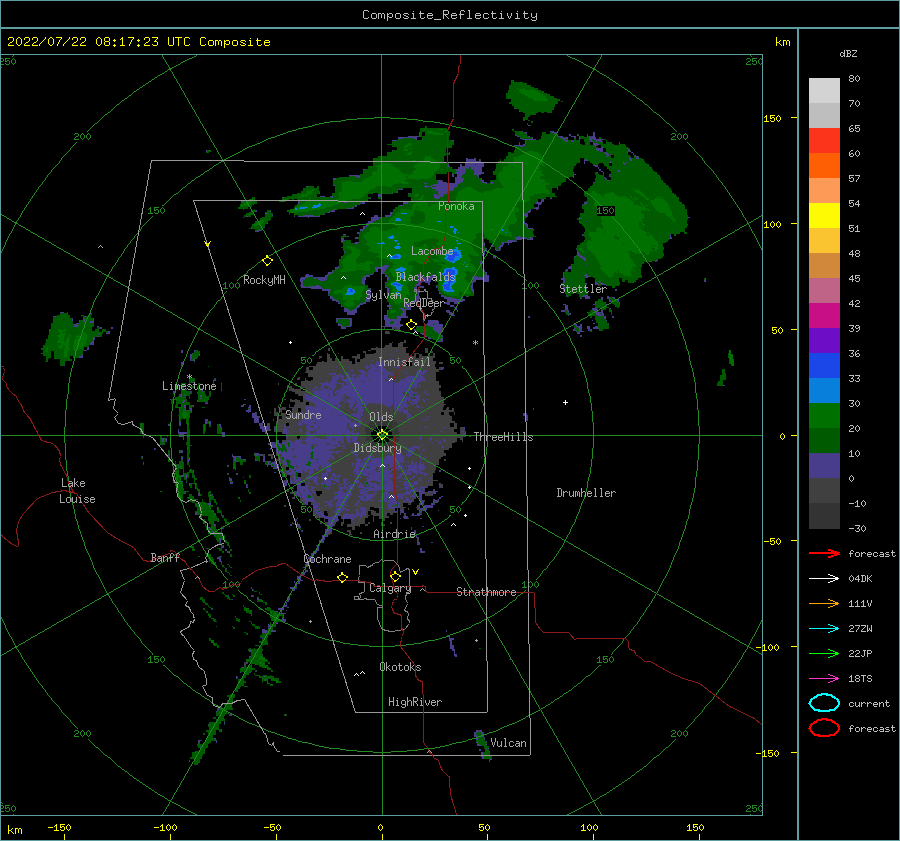Select the white 04DK arrow icon
This screenshot has width=900, height=841.
[824, 578]
